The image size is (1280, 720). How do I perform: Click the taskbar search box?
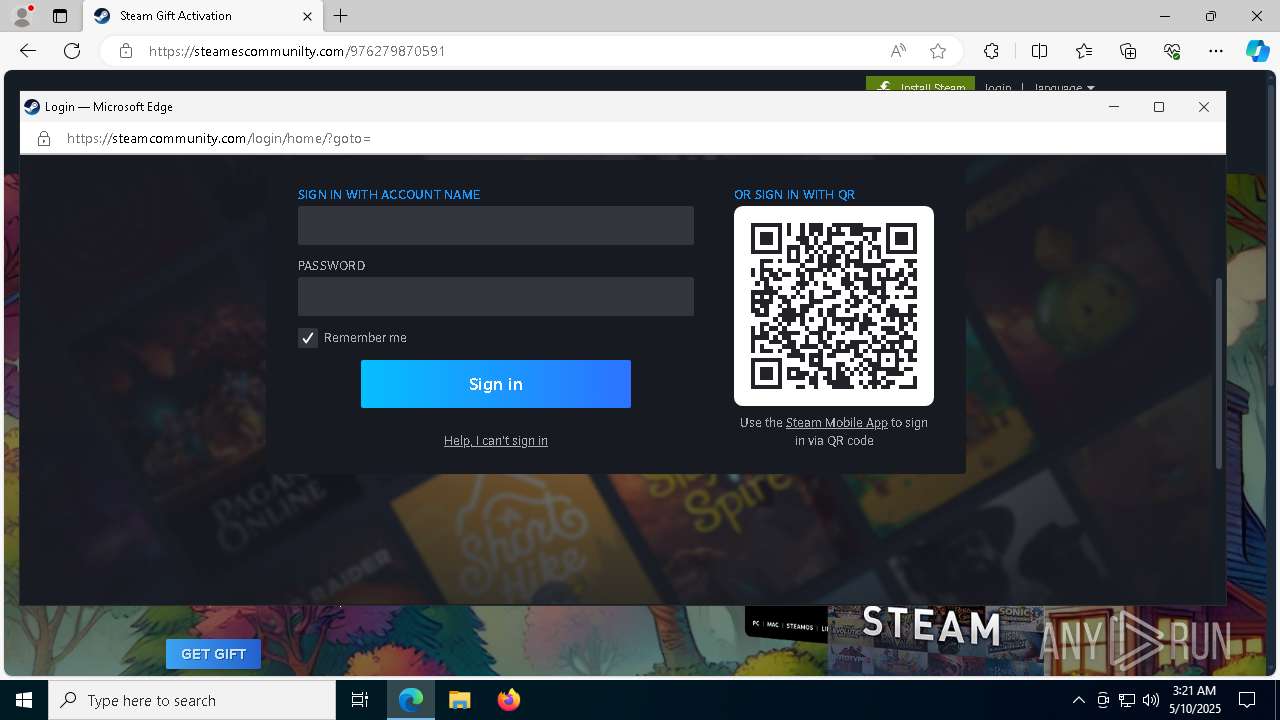[x=192, y=700]
